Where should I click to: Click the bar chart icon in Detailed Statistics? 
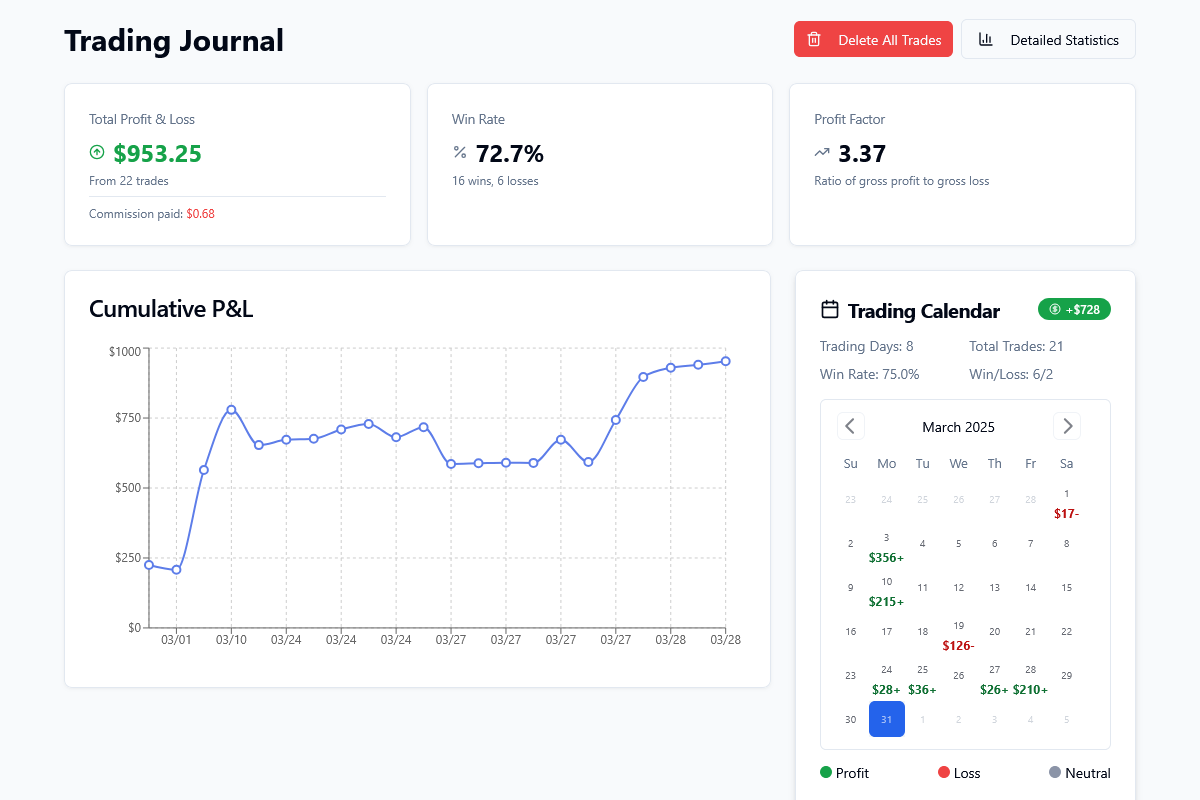[986, 40]
